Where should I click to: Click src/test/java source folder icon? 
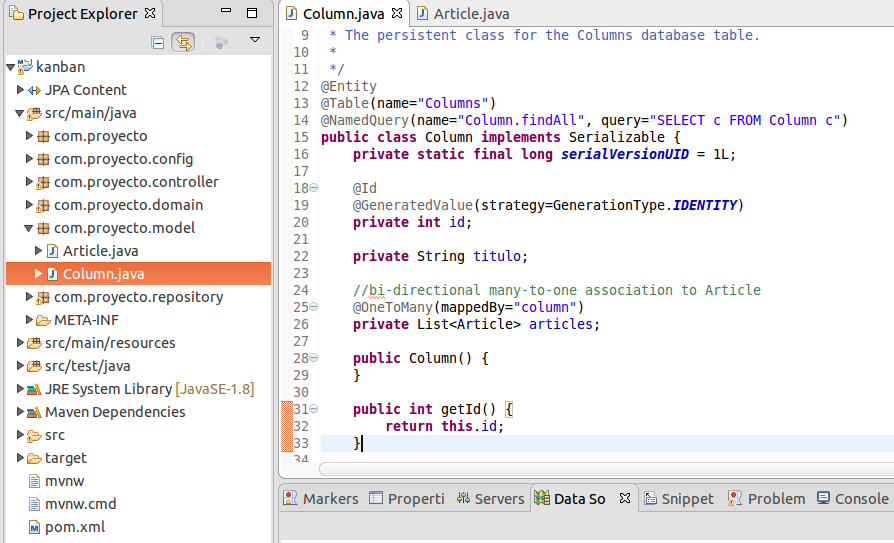[x=34, y=366]
